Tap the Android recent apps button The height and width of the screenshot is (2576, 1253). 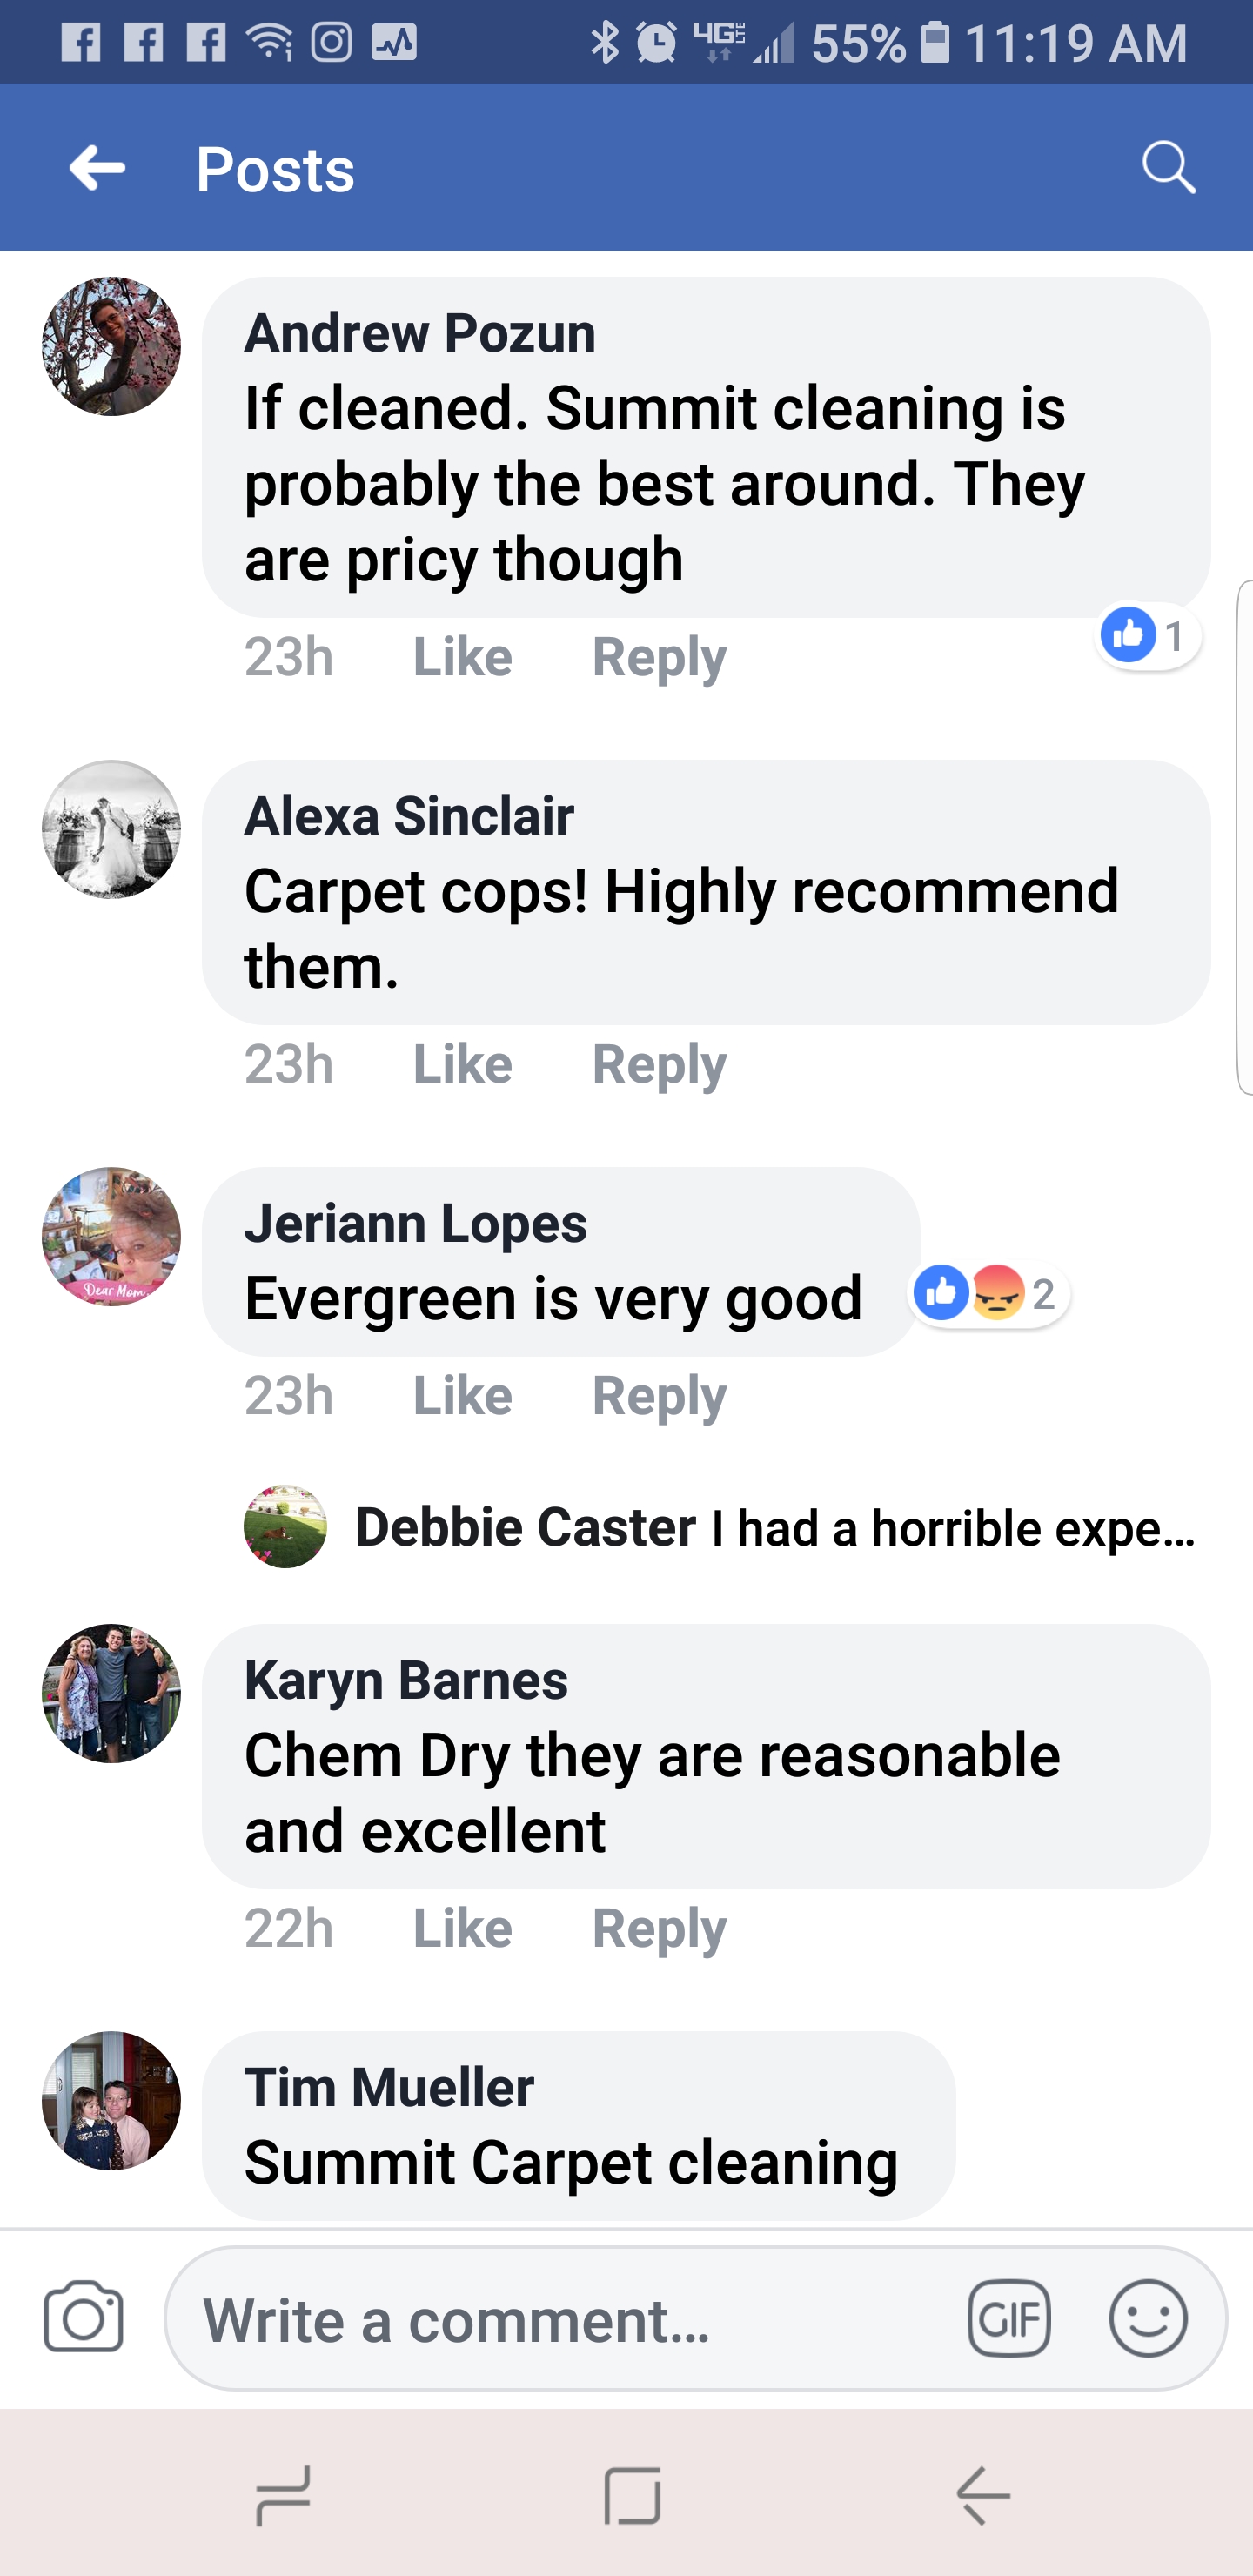(283, 2495)
